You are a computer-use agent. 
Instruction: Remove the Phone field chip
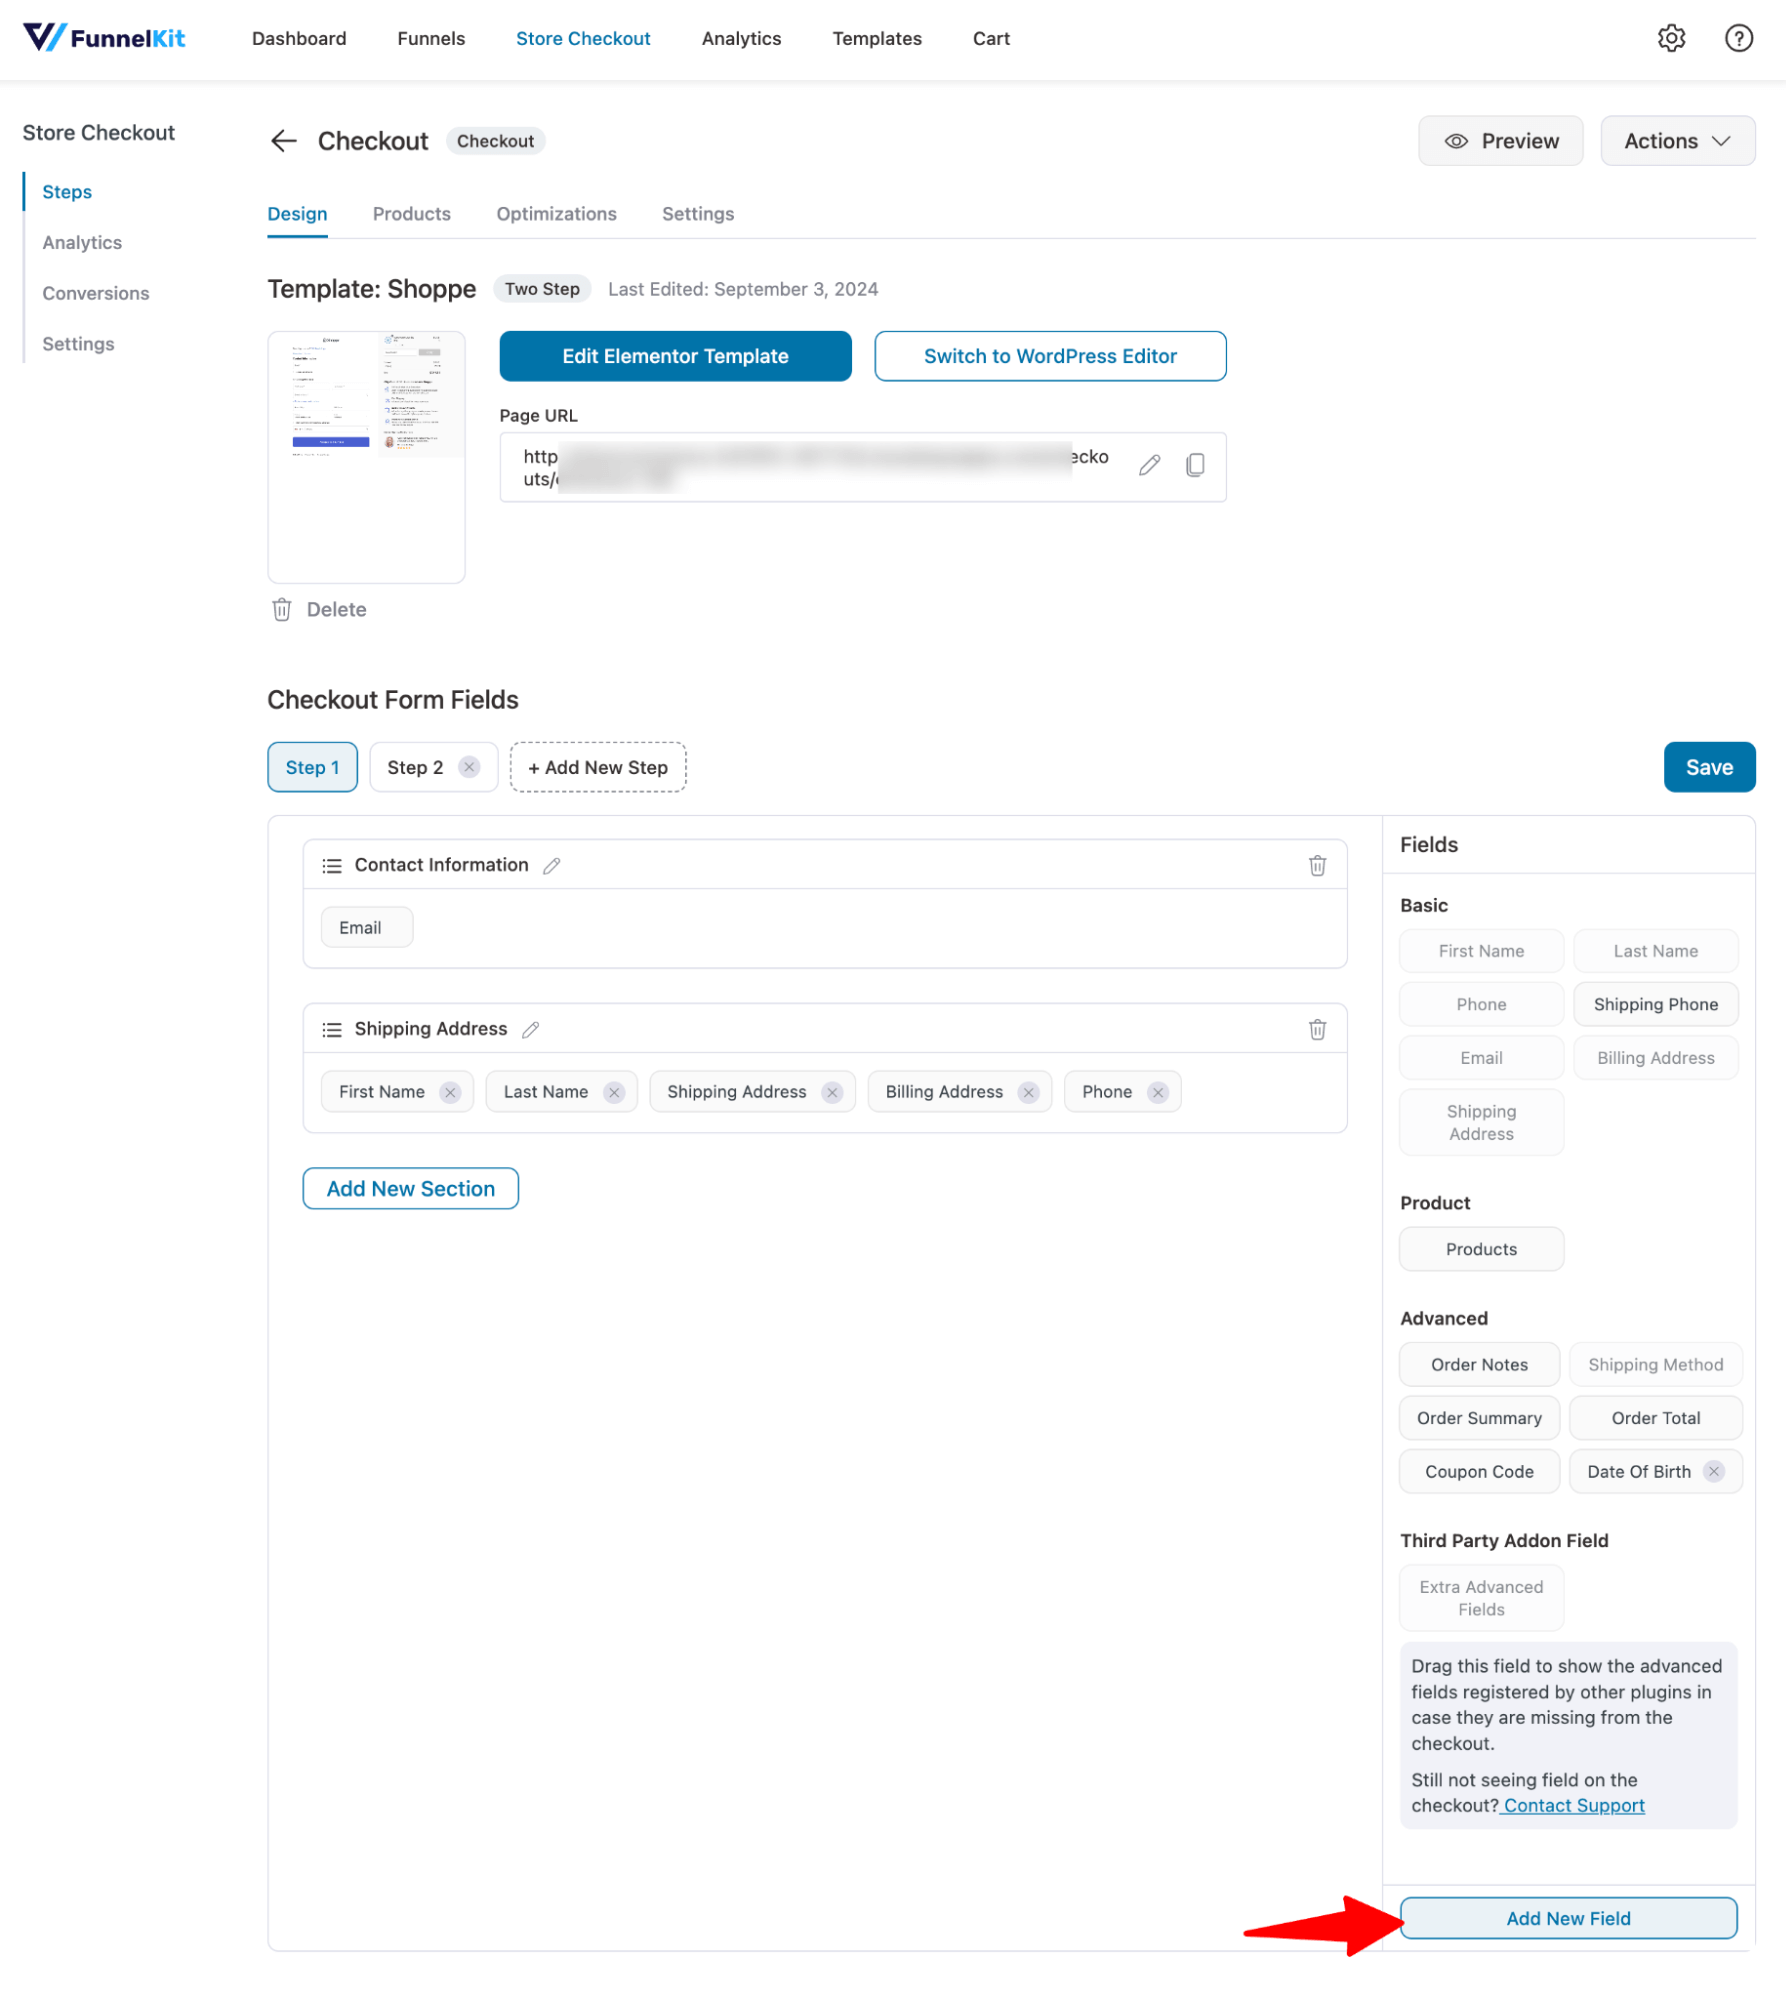pyautogui.click(x=1157, y=1092)
